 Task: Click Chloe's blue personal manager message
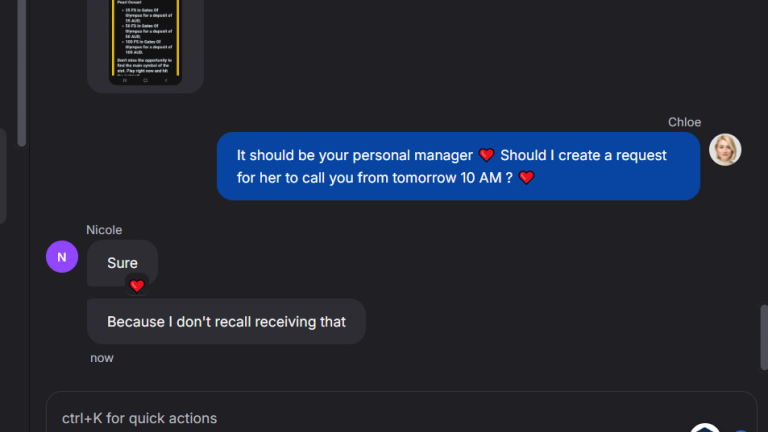click(x=458, y=166)
